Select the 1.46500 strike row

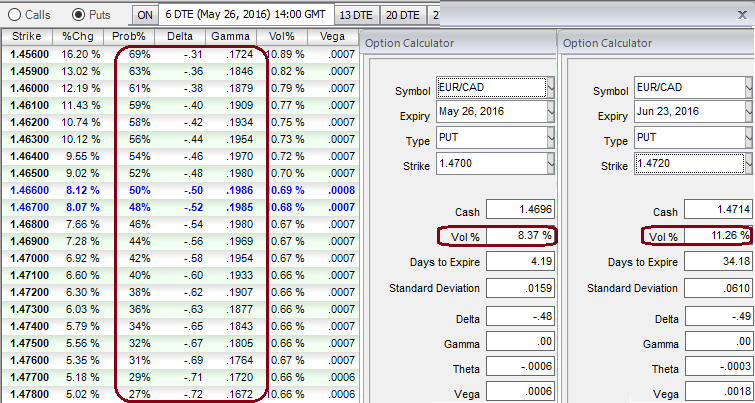[x=180, y=173]
